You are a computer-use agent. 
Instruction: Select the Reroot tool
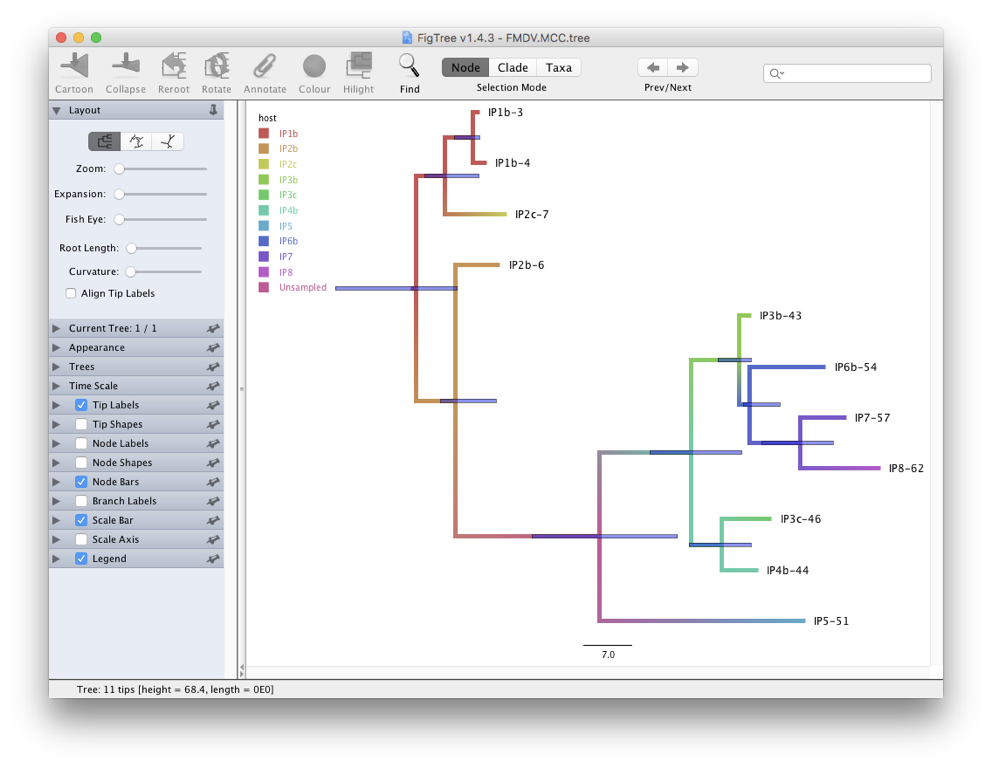[x=173, y=66]
